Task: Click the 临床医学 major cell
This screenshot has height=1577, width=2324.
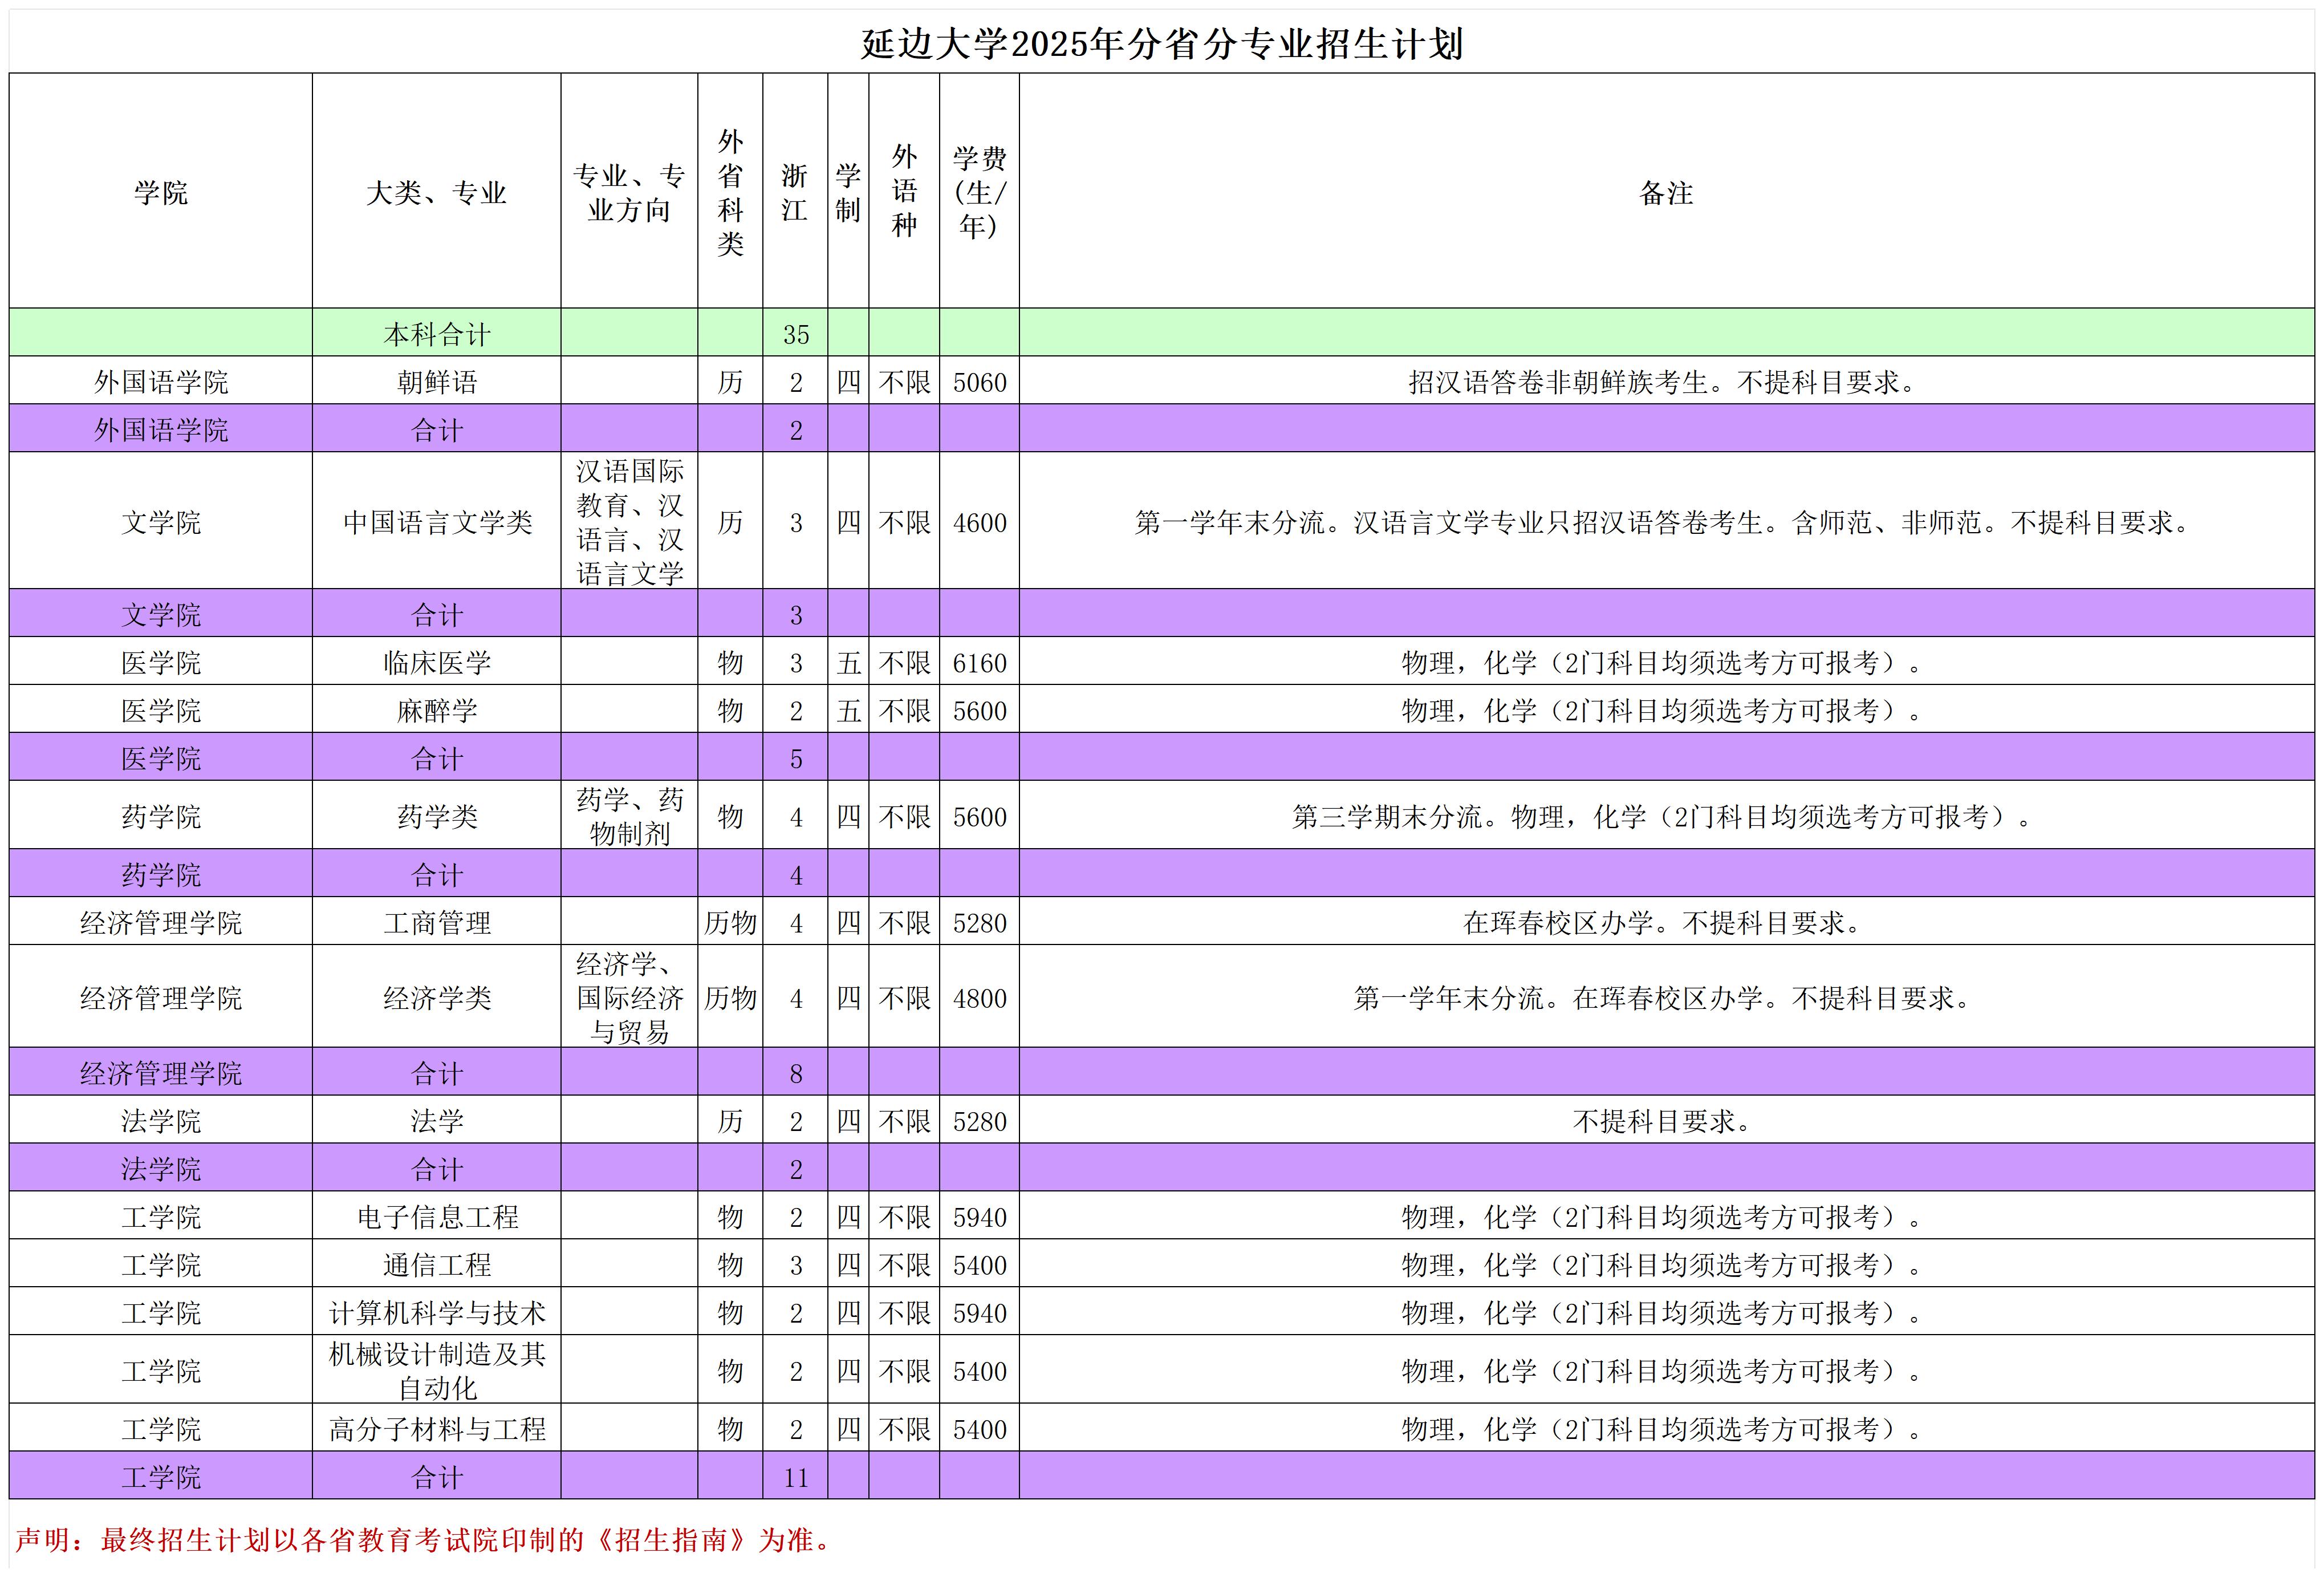Action: click(x=437, y=661)
